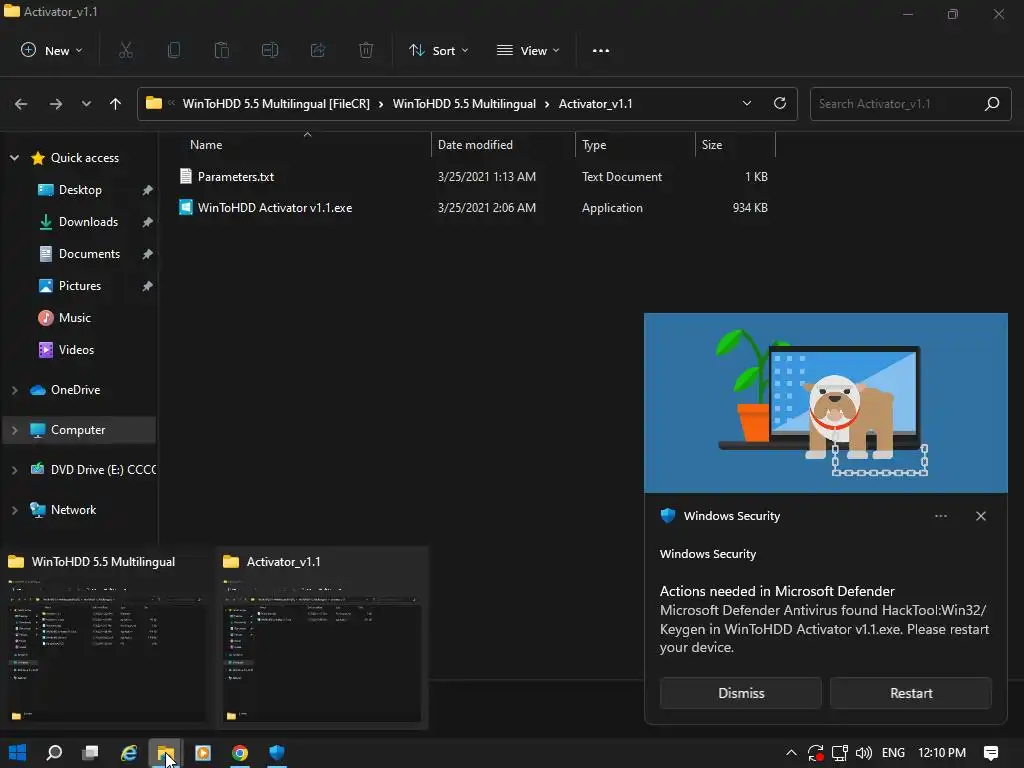Go forward with the right arrow
Image resolution: width=1024 pixels, height=768 pixels.
(56, 104)
